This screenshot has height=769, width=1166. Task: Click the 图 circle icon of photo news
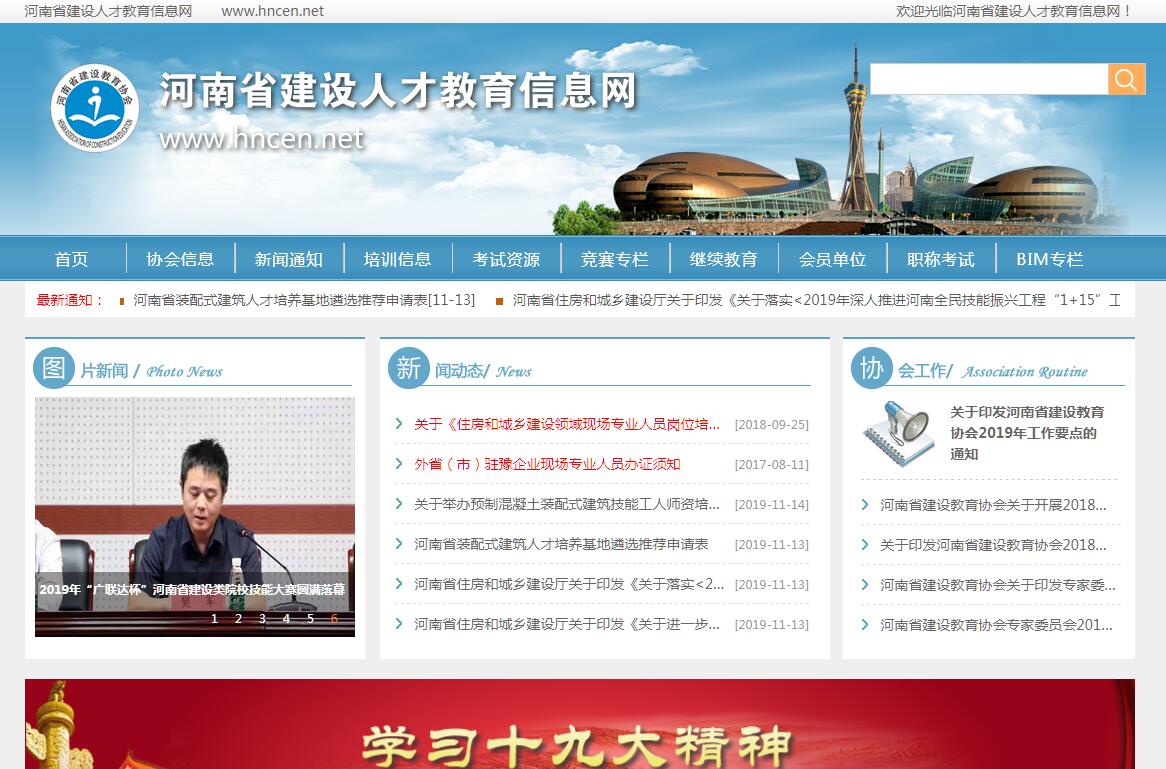(x=54, y=368)
